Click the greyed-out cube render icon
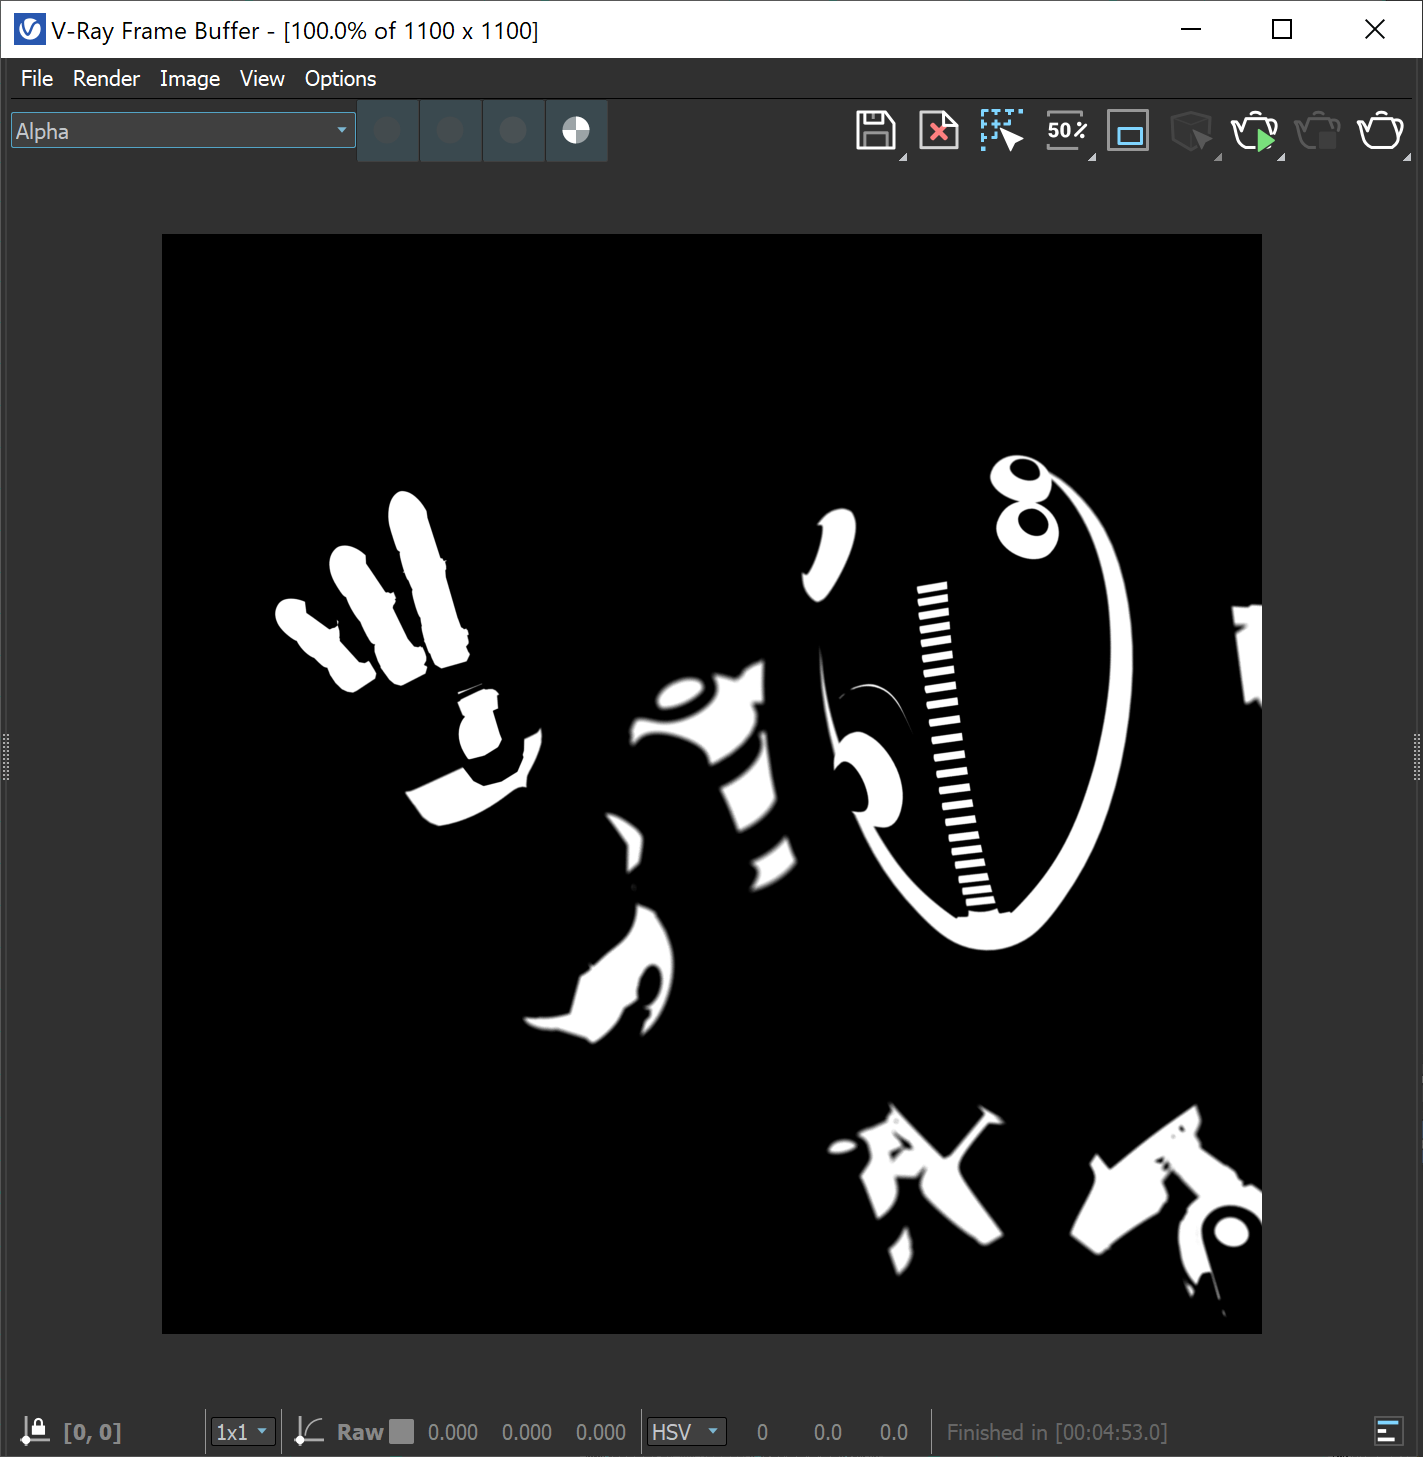Screen dimensions: 1423x1457 tap(1191, 131)
